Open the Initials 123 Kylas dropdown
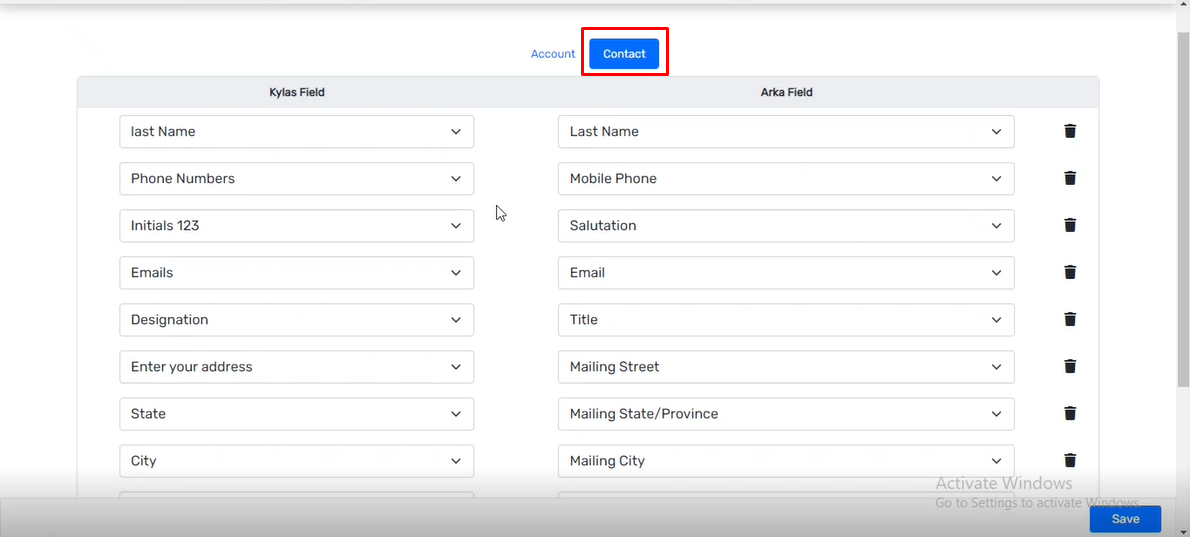 click(297, 225)
